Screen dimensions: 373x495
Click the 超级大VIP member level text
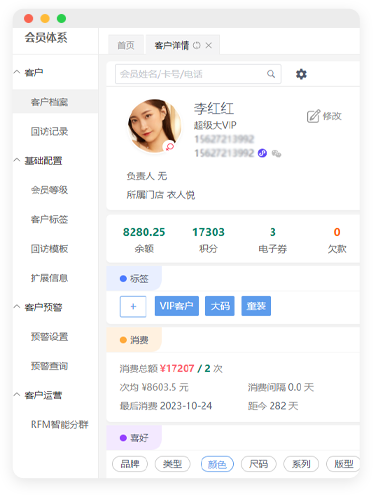tap(215, 125)
